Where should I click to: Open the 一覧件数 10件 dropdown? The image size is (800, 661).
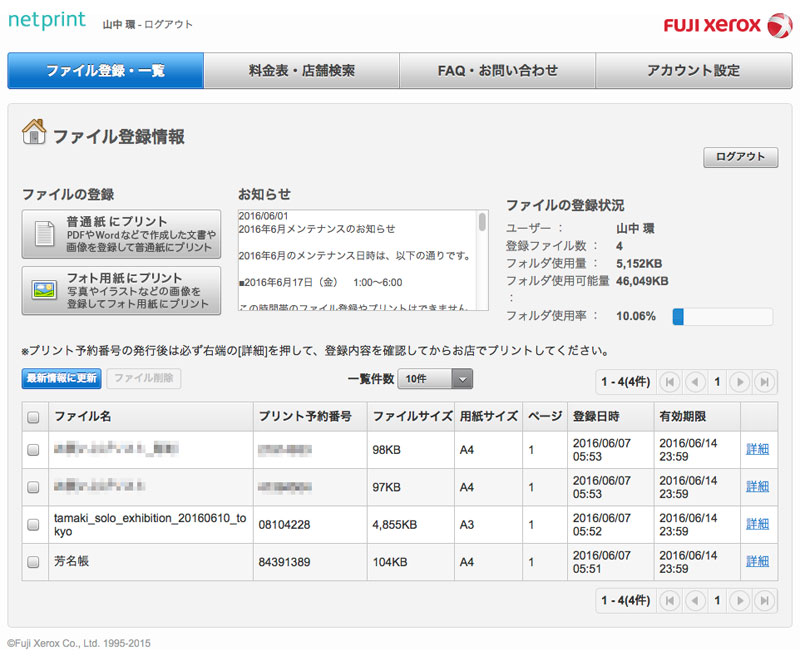[435, 379]
